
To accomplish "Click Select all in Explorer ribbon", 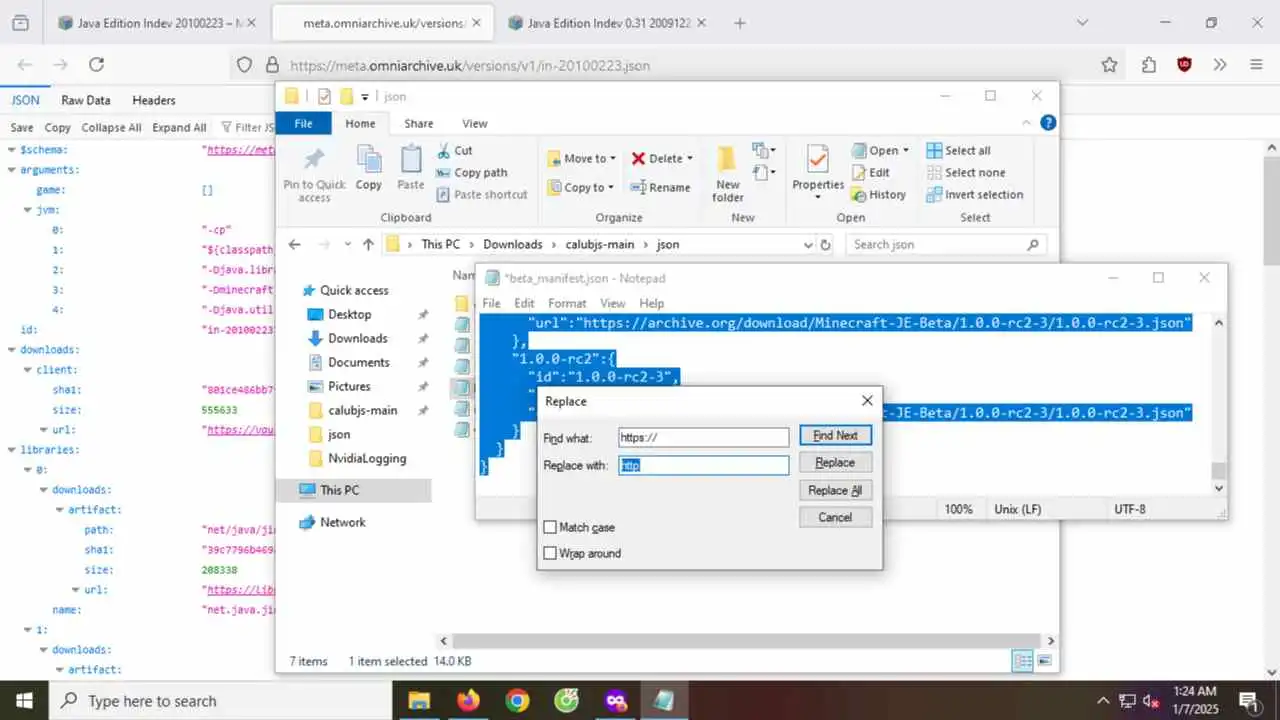I will pos(958,150).
